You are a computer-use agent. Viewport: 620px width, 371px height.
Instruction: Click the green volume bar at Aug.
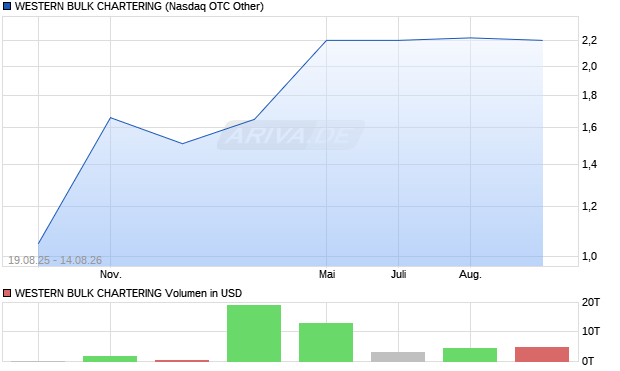[470, 355]
